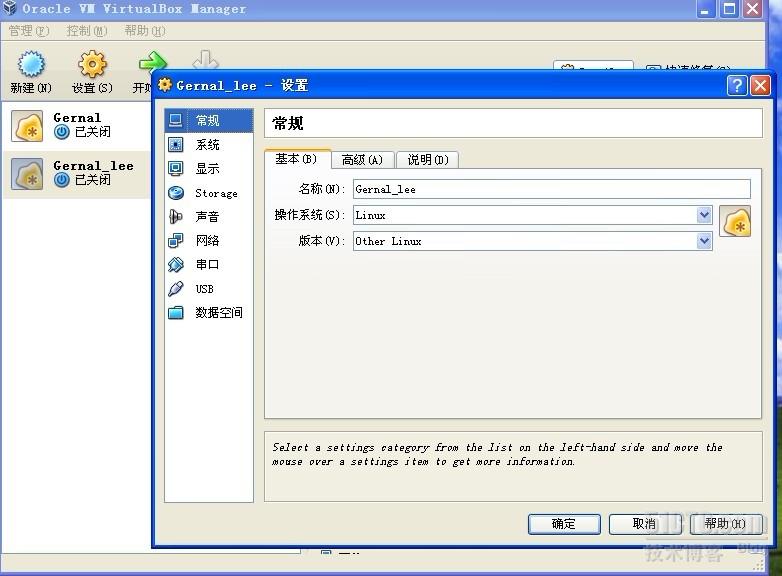
Task: Select the Gernal VM in the list
Action: pyautogui.click(x=77, y=126)
